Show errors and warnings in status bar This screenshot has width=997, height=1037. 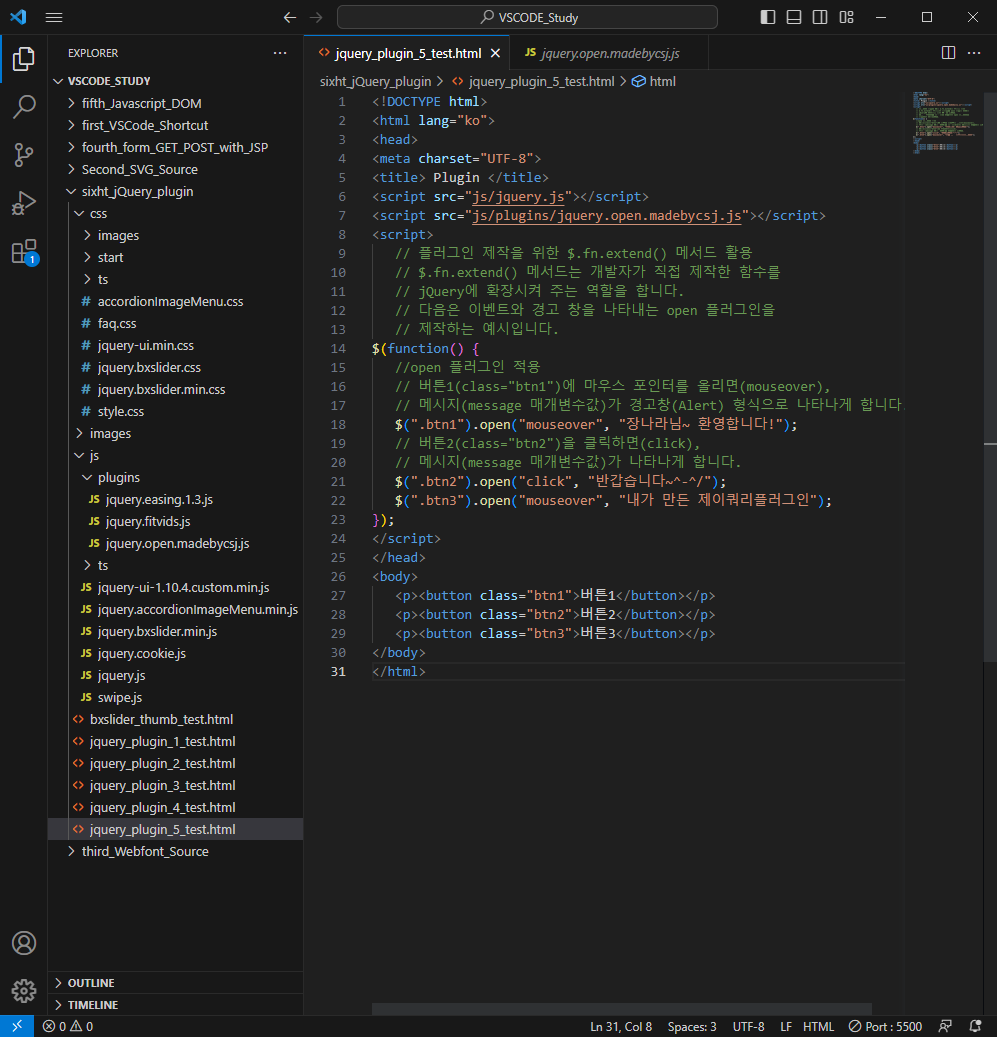point(68,1026)
